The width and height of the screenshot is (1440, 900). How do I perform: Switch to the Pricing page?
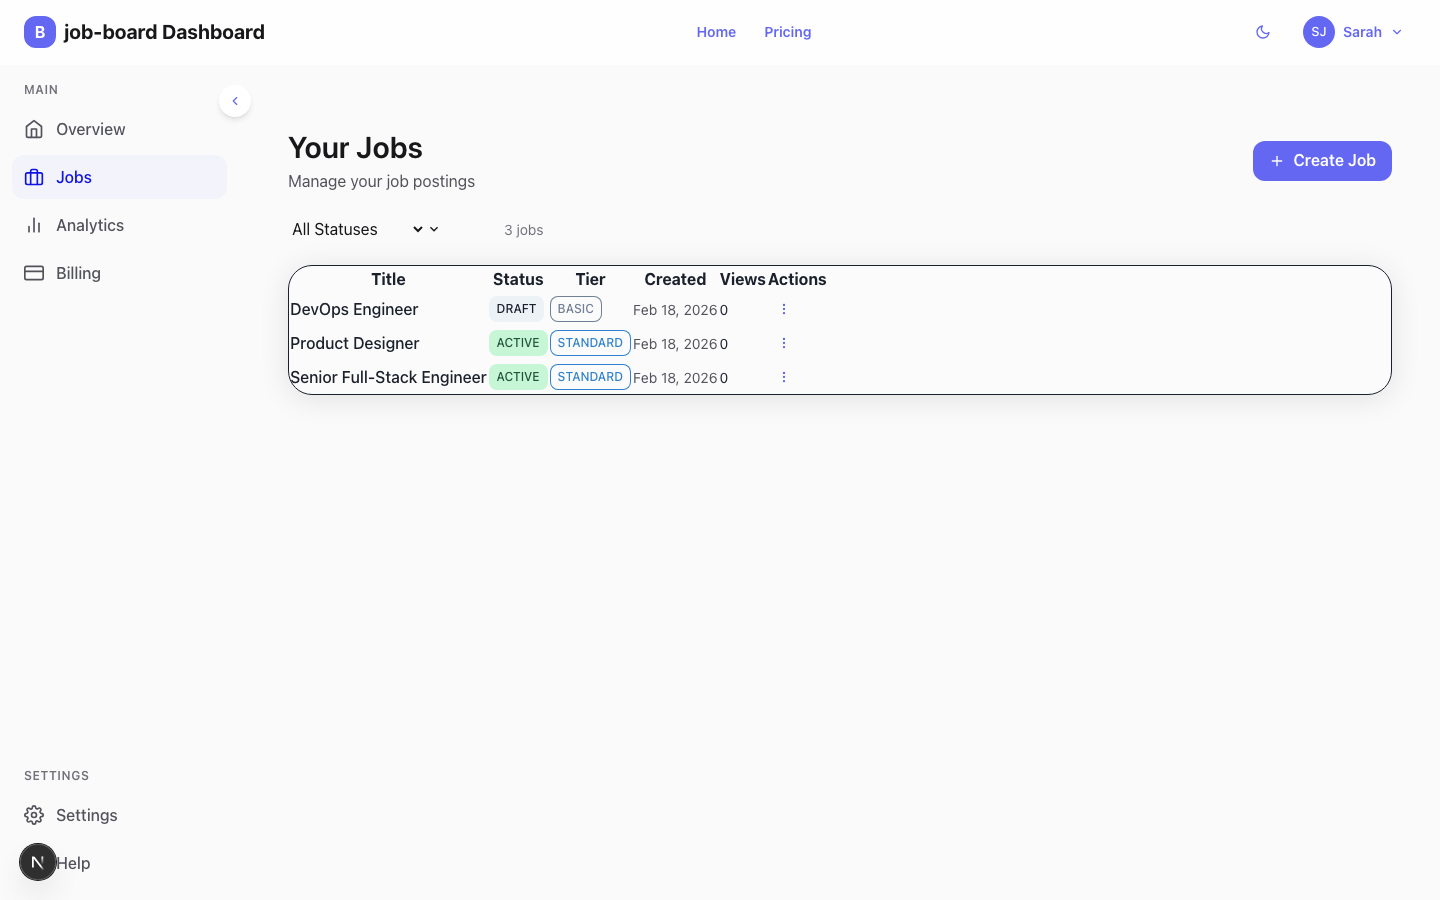(x=788, y=32)
